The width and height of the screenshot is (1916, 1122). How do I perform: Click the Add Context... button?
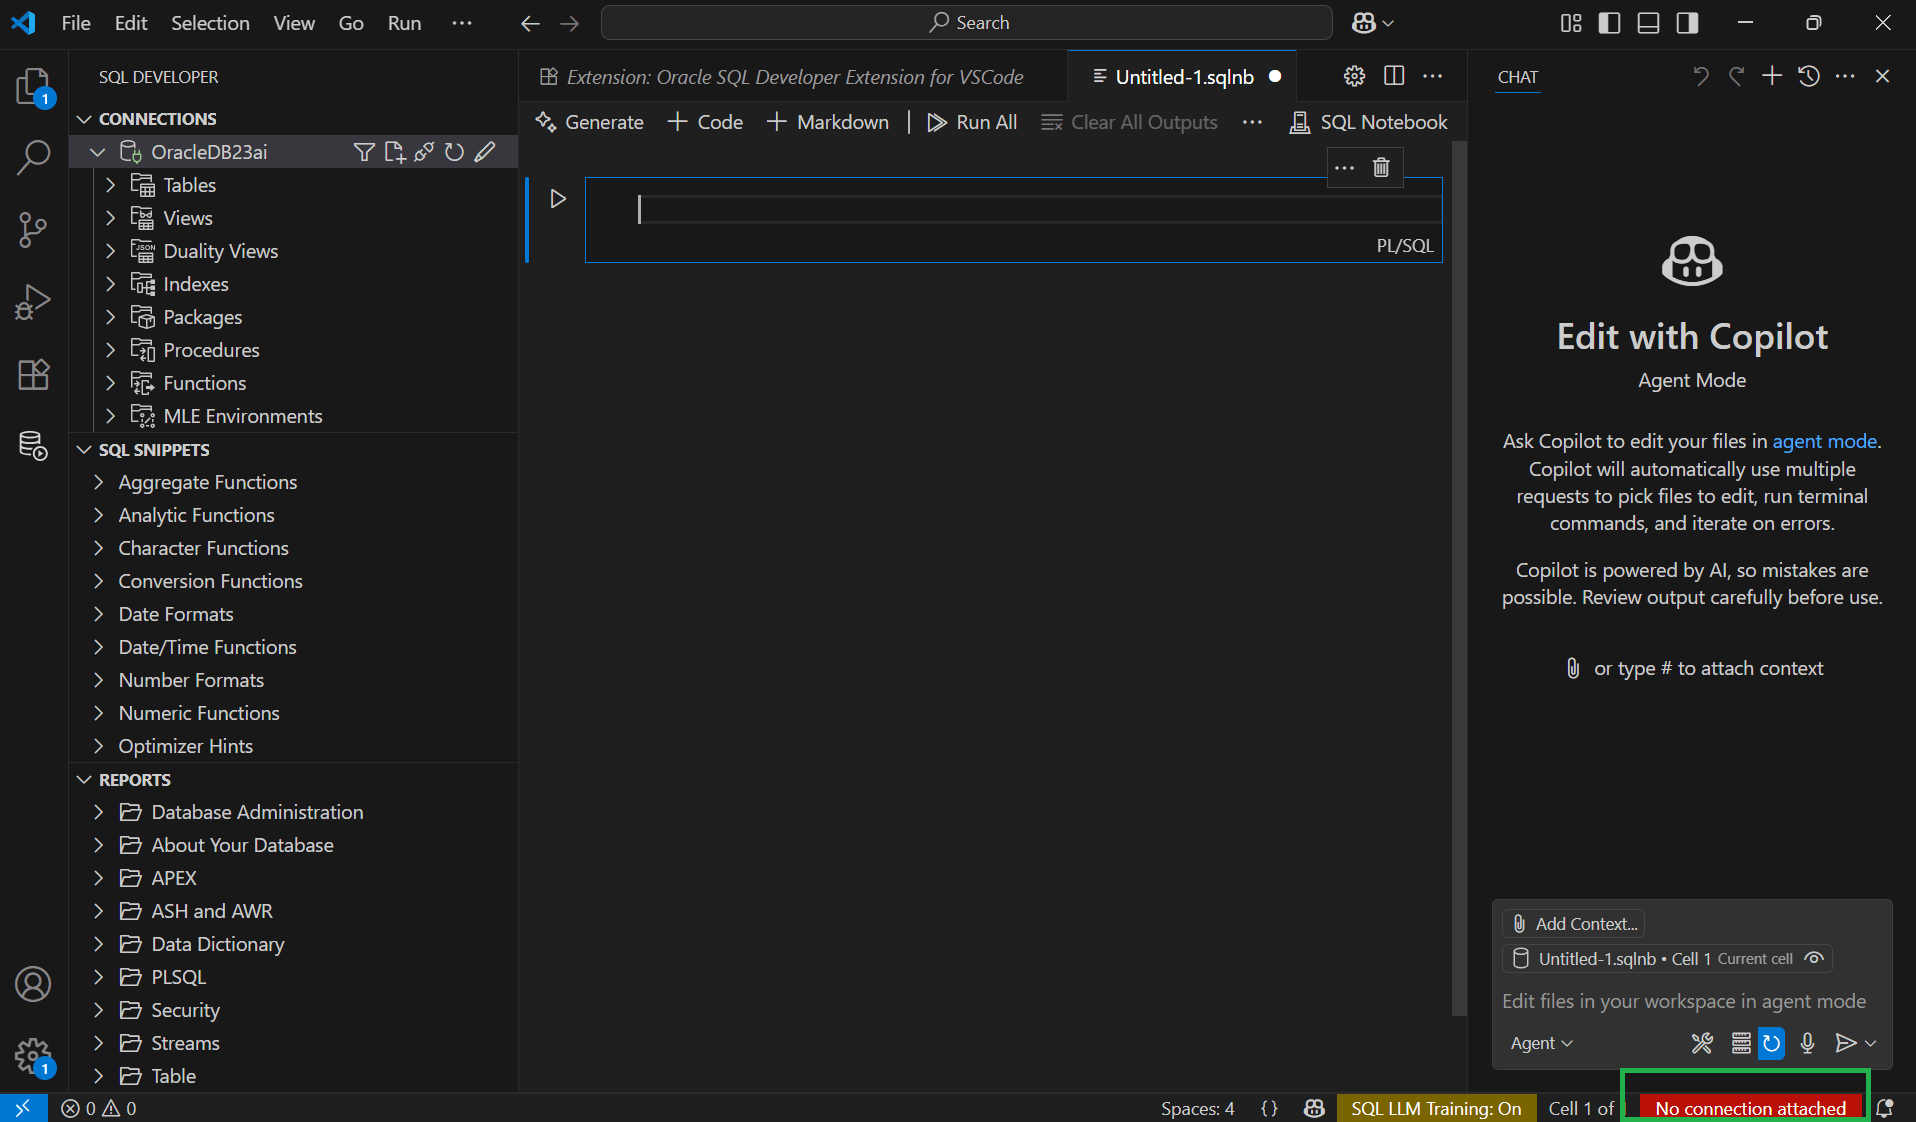tap(1575, 924)
